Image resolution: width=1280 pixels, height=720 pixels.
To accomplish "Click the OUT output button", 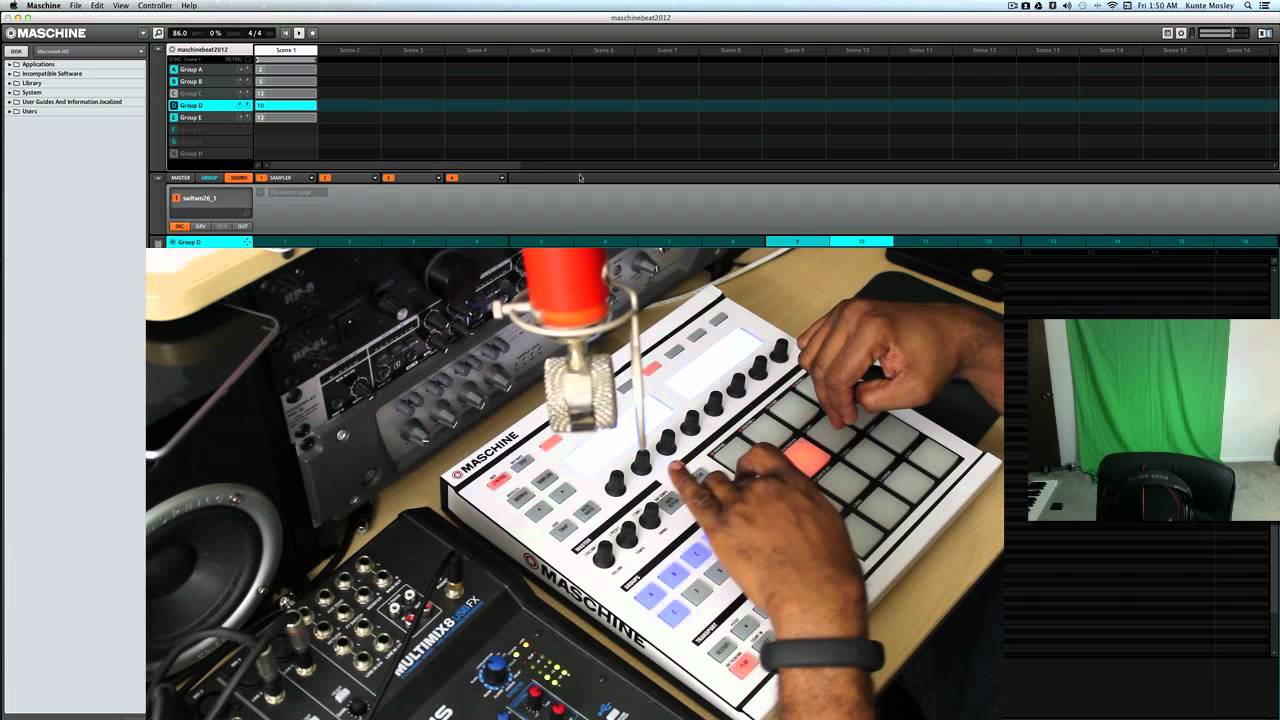I will [242, 227].
